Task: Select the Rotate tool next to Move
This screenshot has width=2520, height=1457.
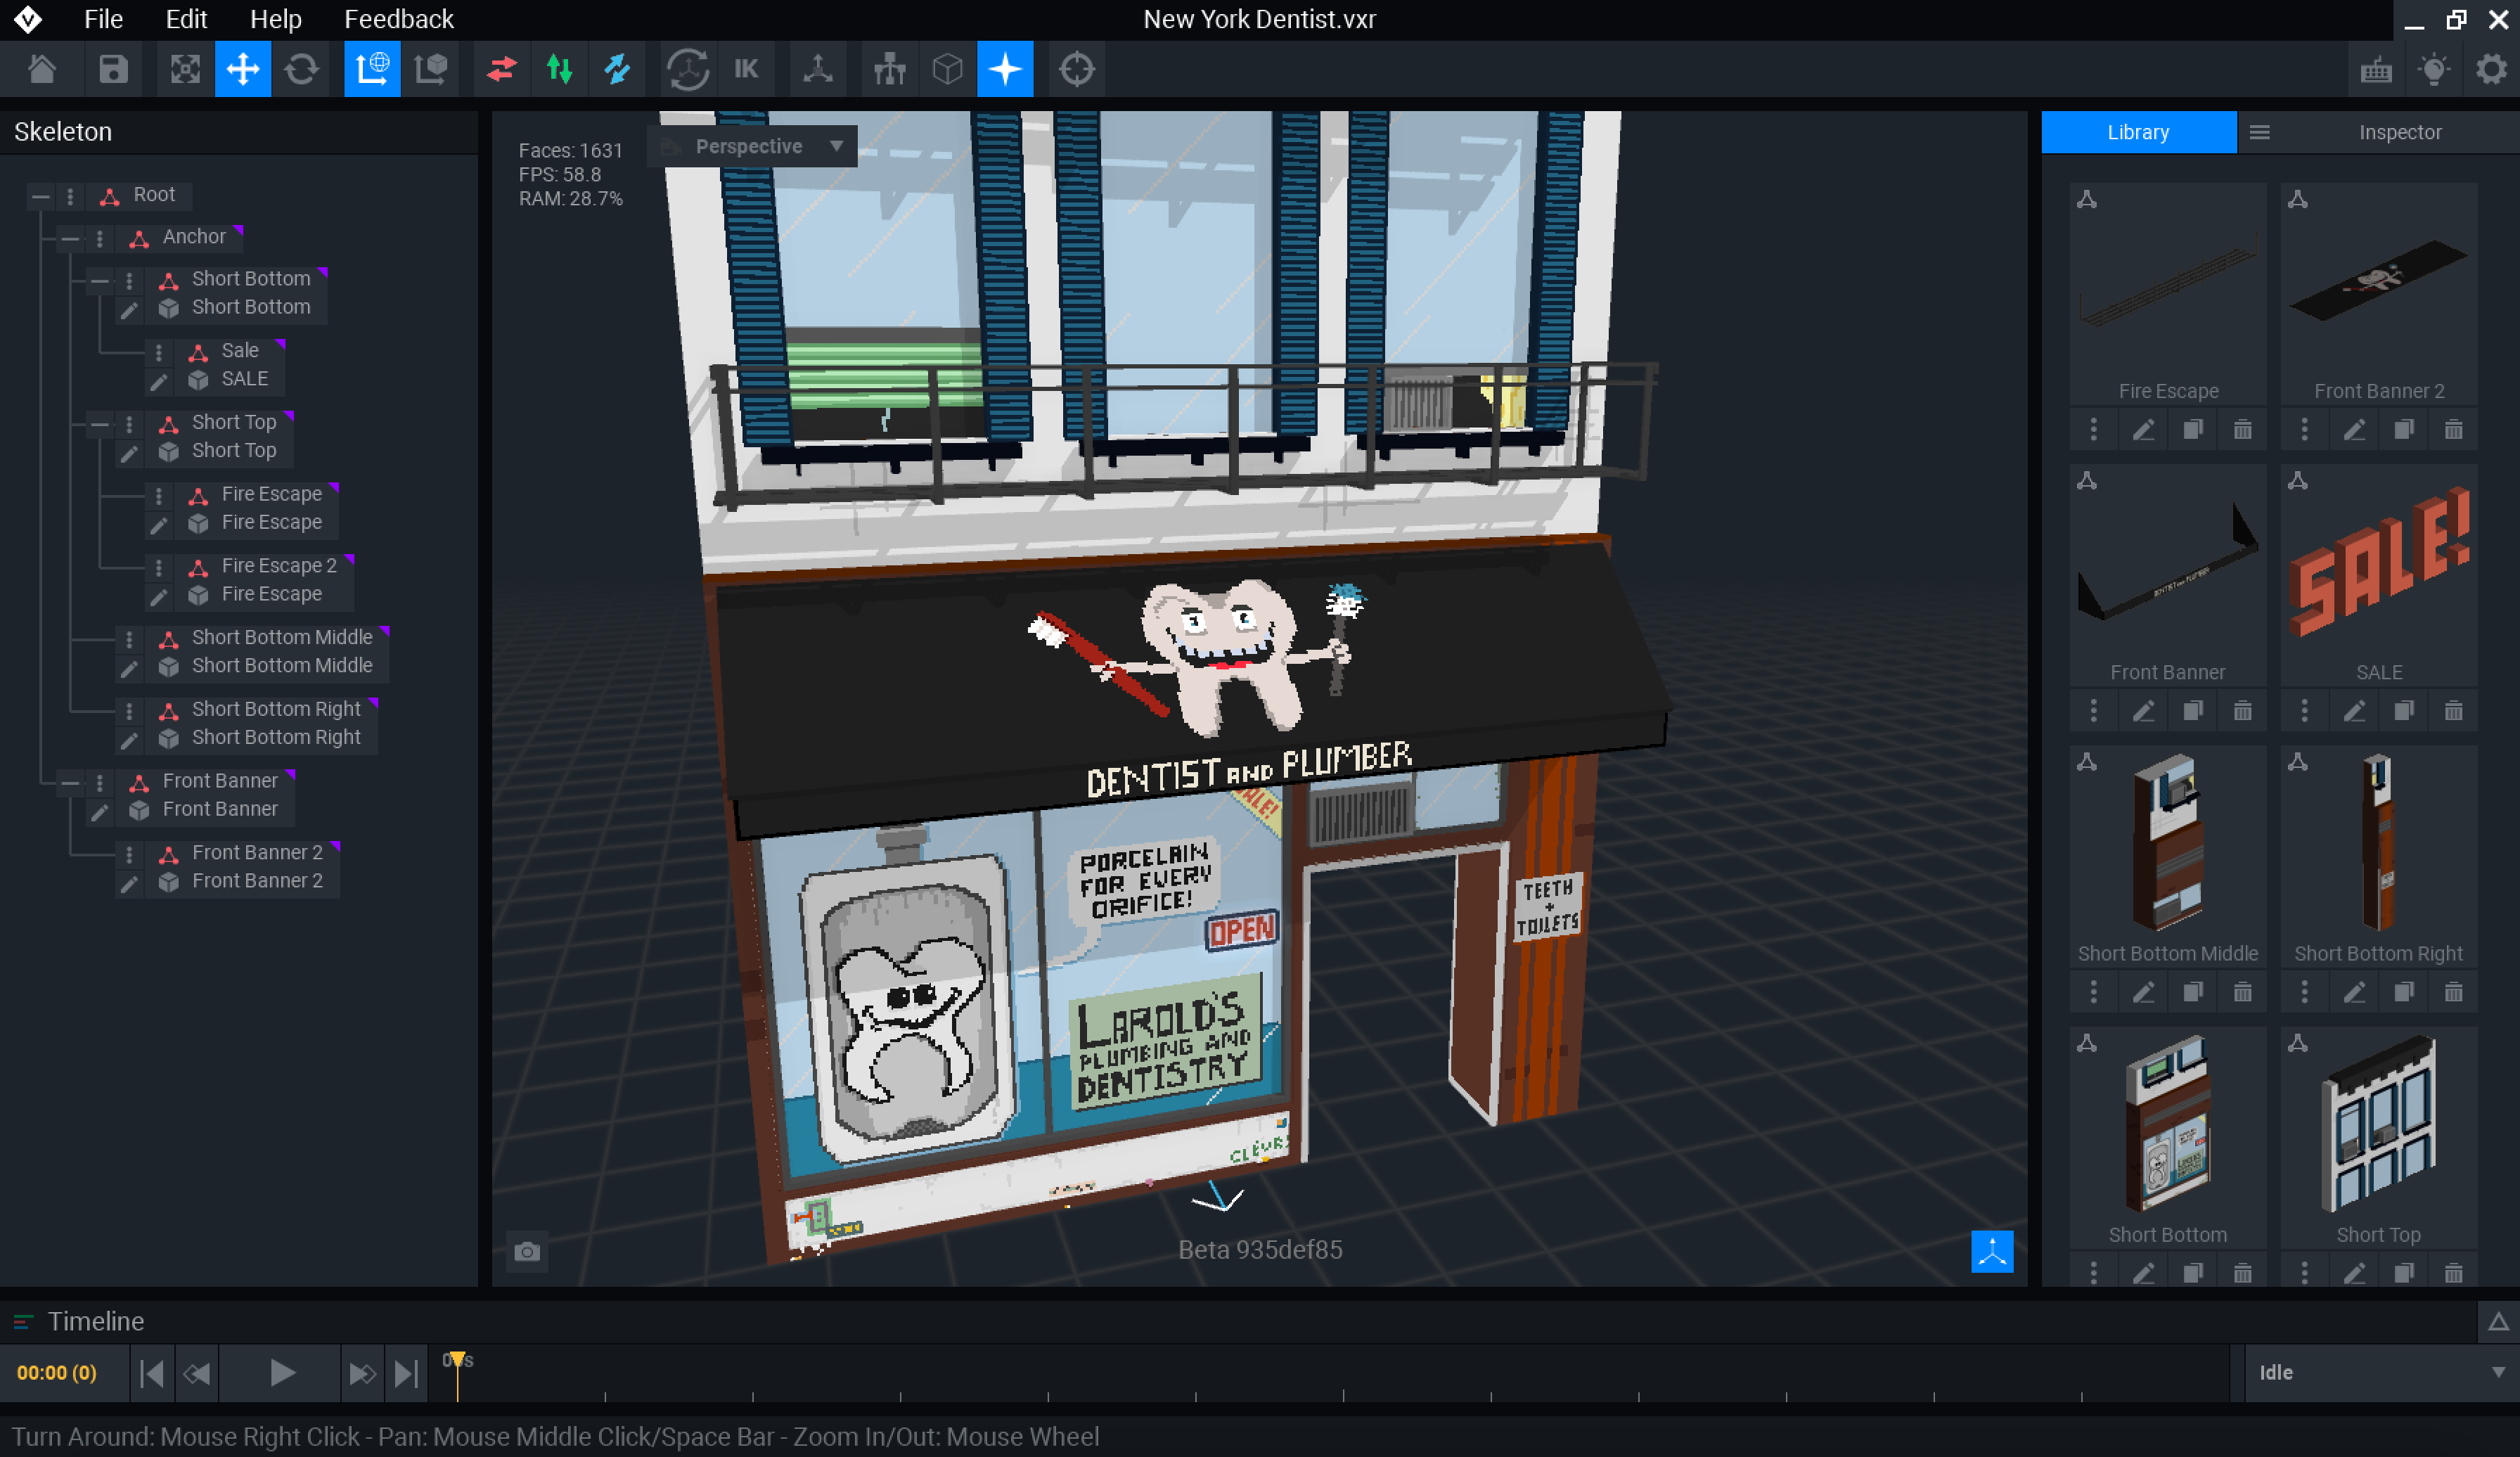Action: click(x=302, y=69)
